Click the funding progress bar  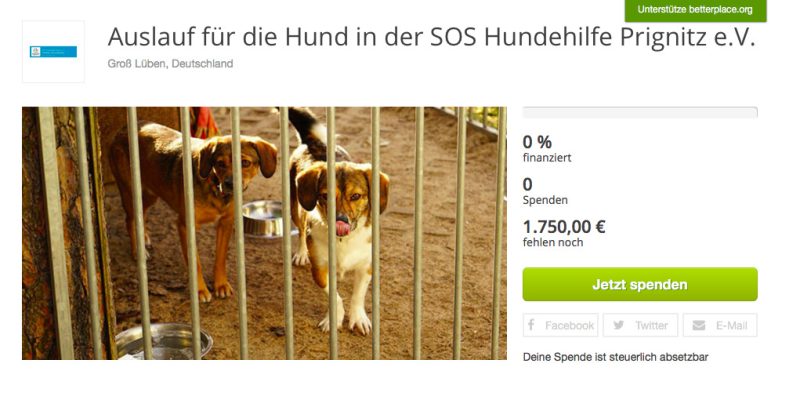click(640, 112)
